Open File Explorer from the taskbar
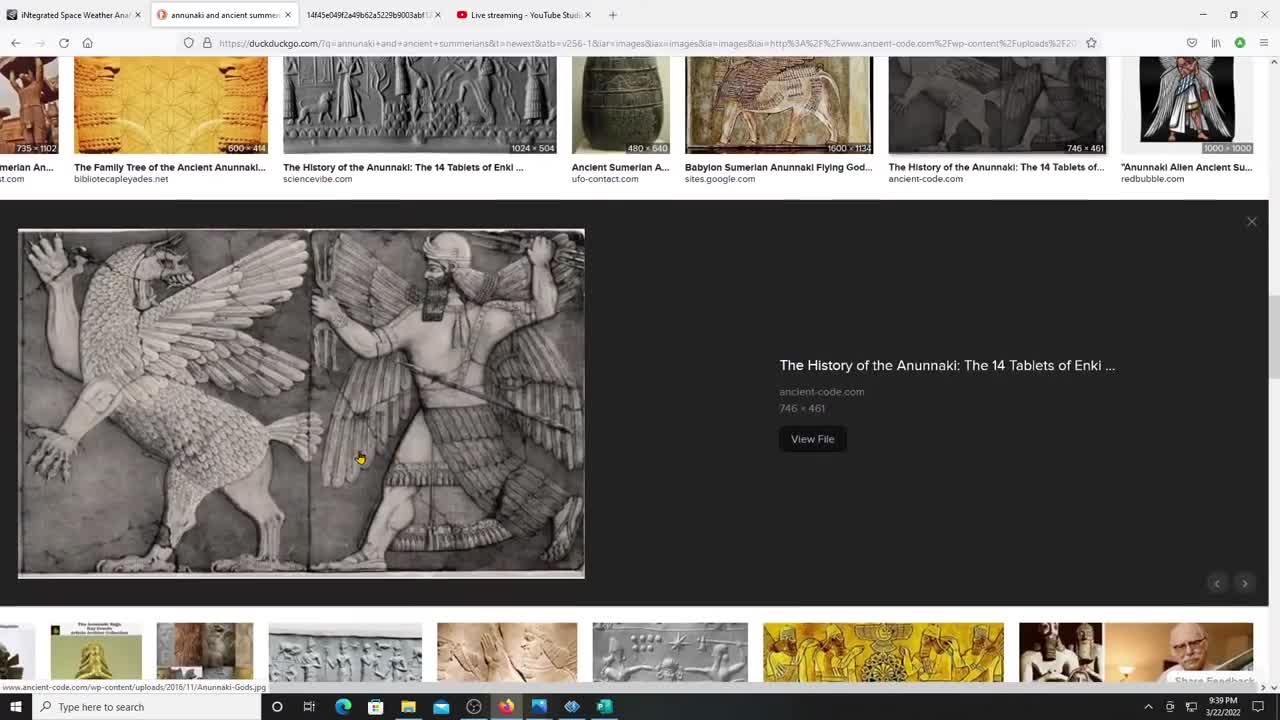1280x720 pixels. click(408, 707)
